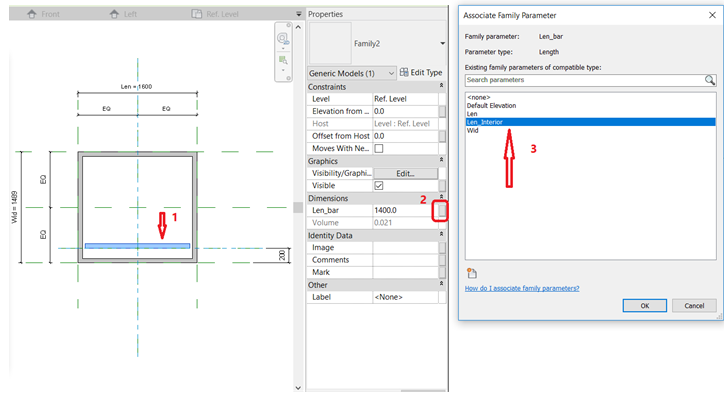Select the blue bar element in the drawing
The width and height of the screenshot is (728, 393).
[x=137, y=246]
